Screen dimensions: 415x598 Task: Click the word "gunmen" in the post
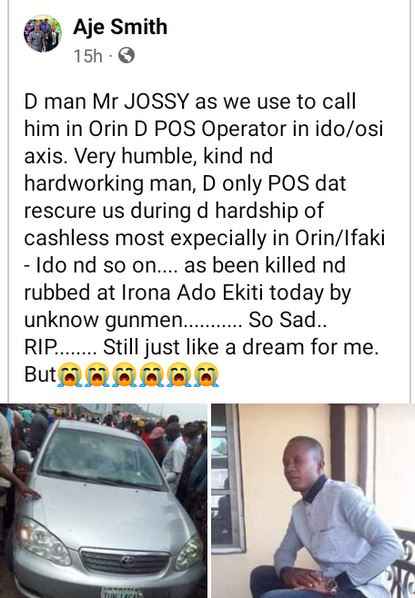[x=144, y=320]
